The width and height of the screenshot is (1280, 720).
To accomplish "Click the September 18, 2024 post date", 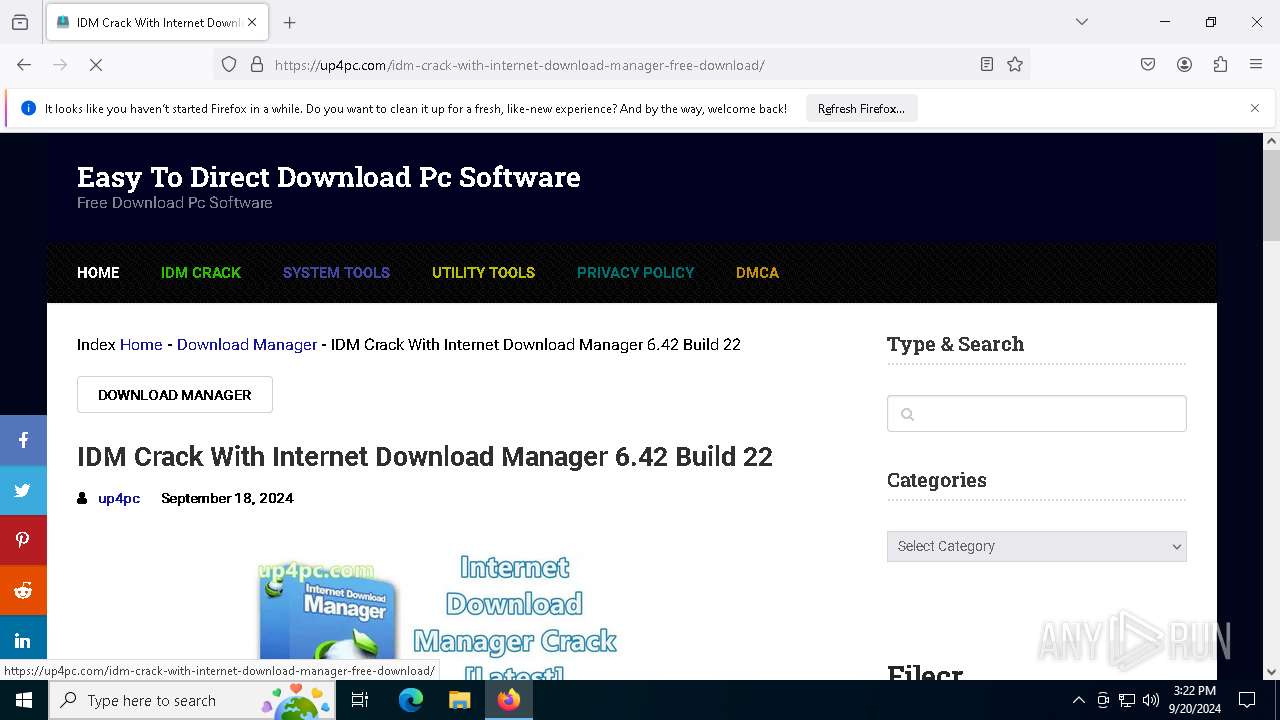I will pyautogui.click(x=227, y=498).
